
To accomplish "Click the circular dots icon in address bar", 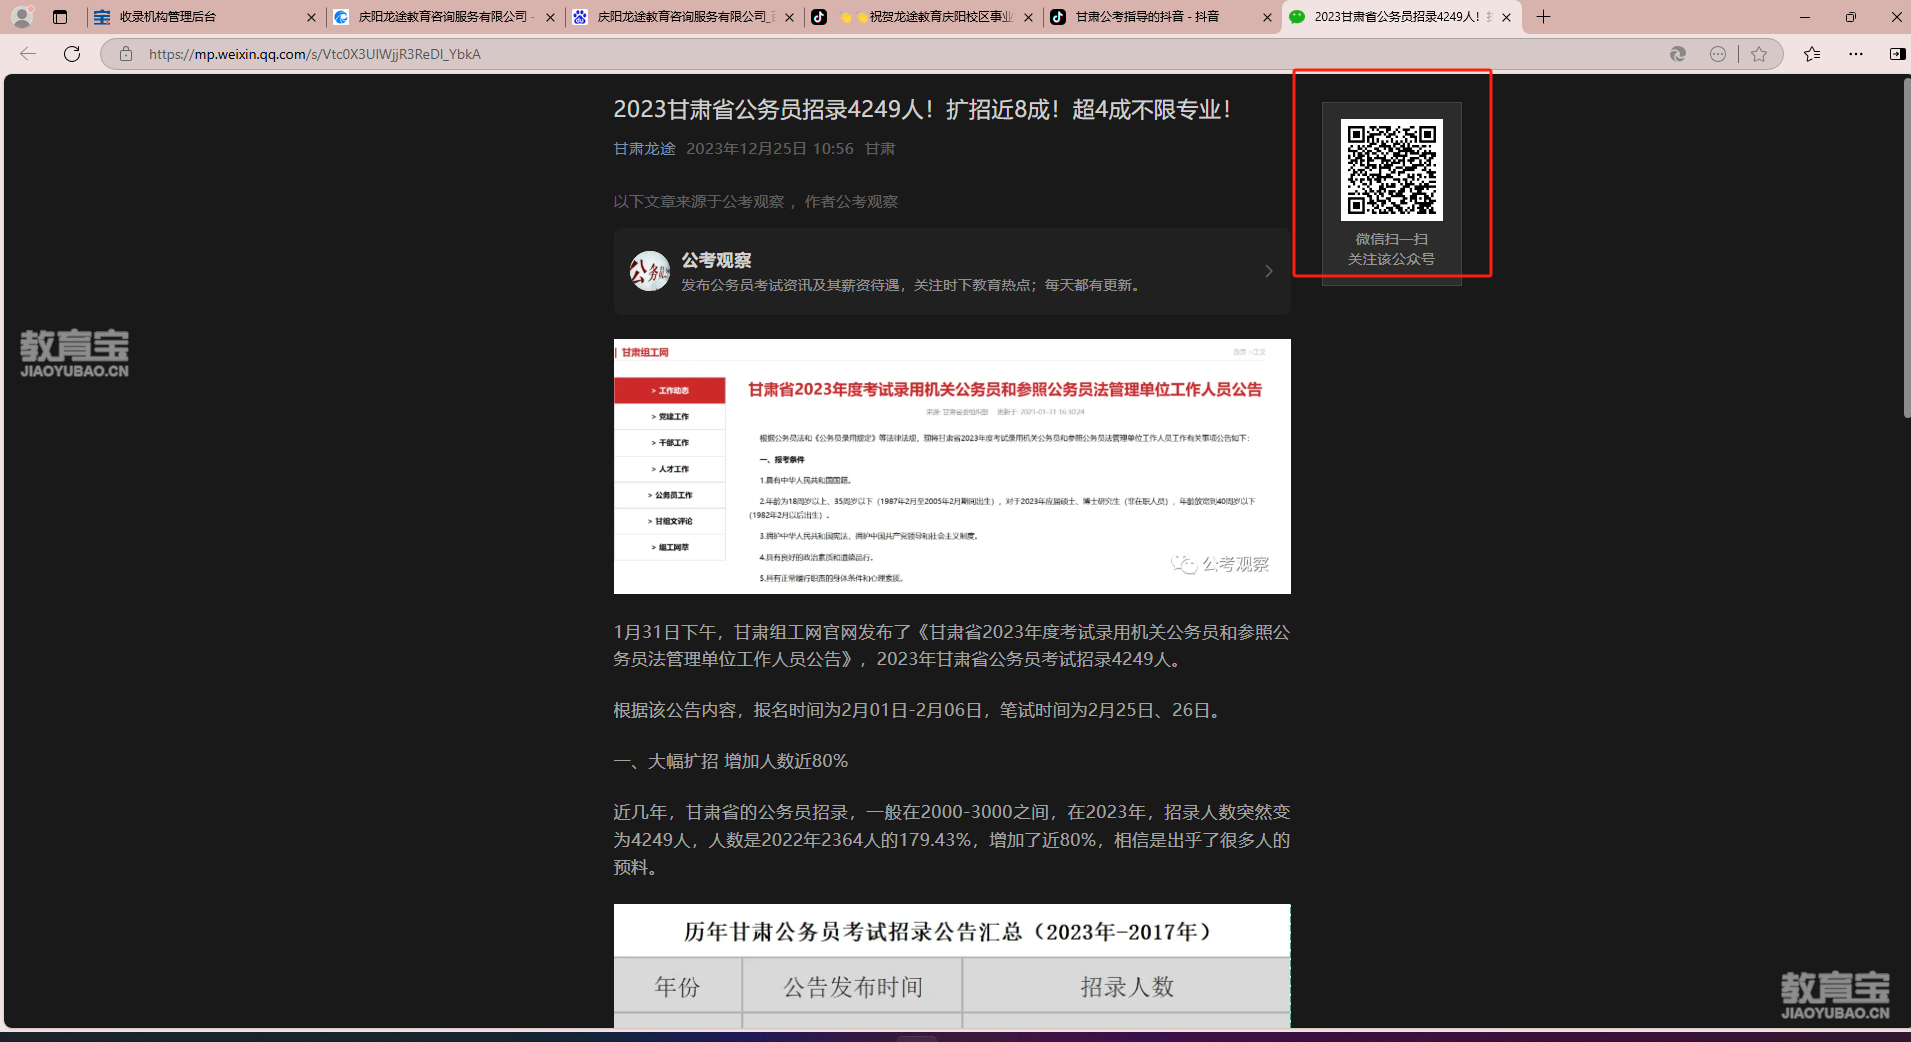I will pos(1718,54).
